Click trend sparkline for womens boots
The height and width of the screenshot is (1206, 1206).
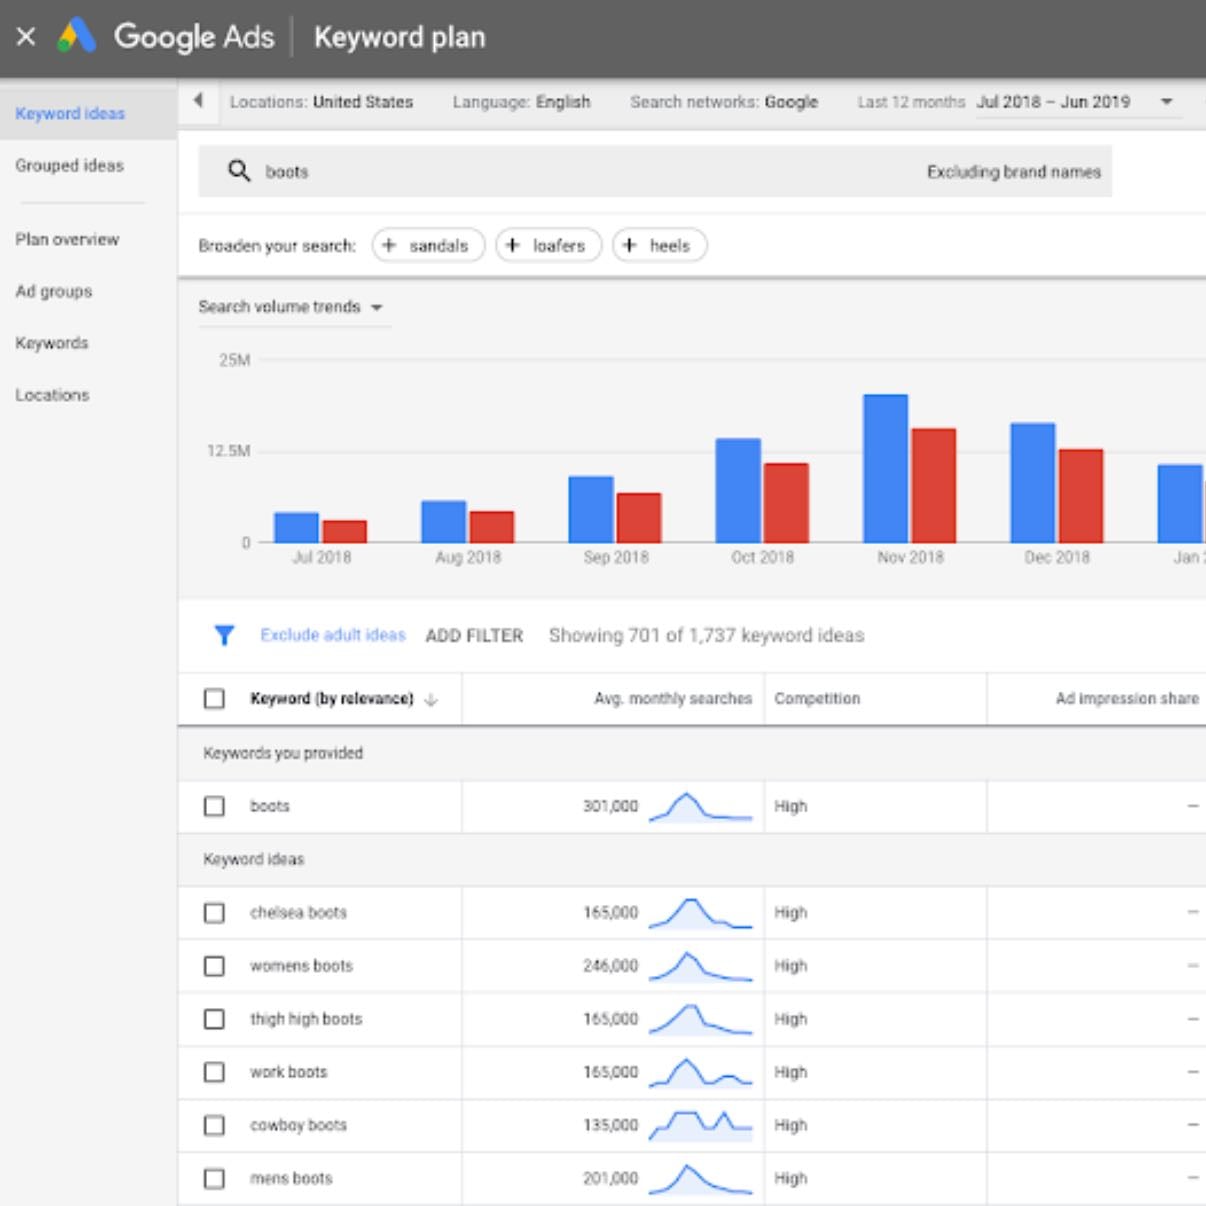pos(700,966)
